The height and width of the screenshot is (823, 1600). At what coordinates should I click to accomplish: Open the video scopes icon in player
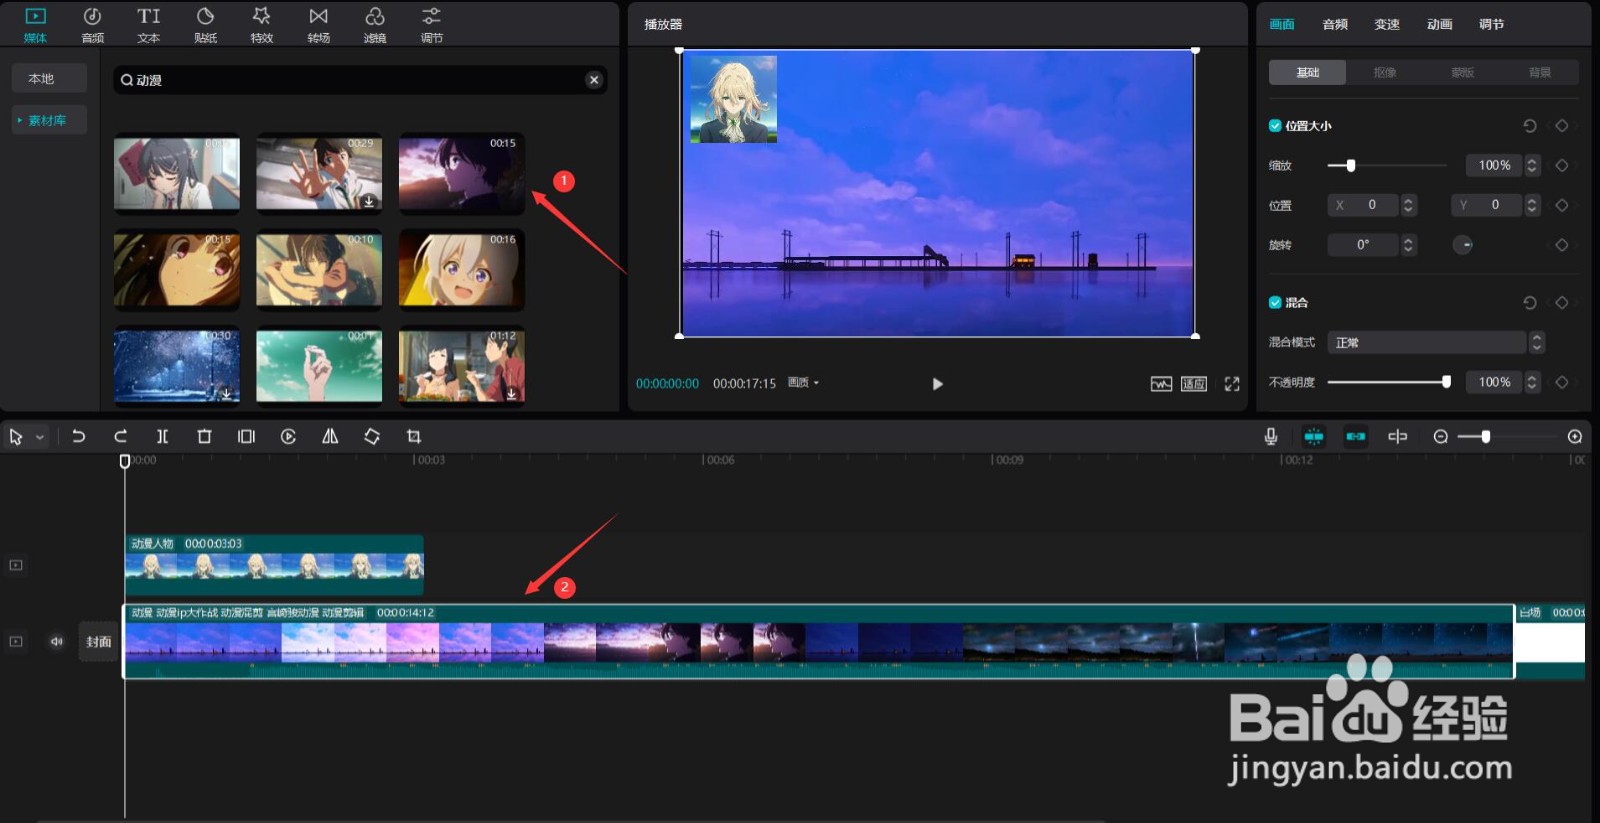pyautogui.click(x=1161, y=384)
